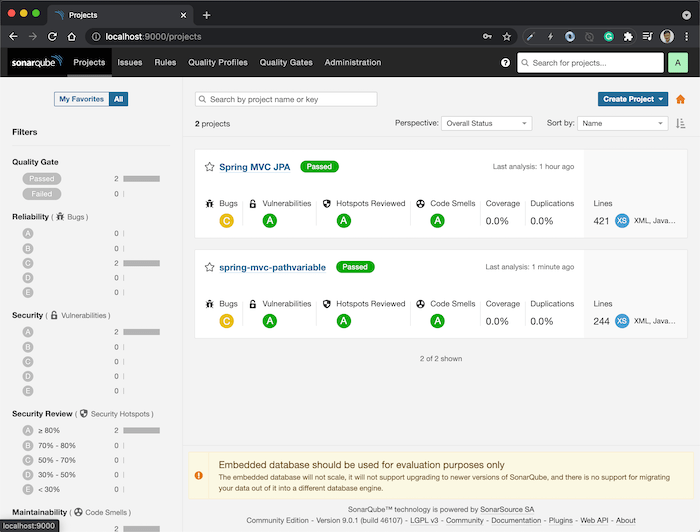
Task: Filter by Quality Gate Passed
Action: [x=42, y=179]
